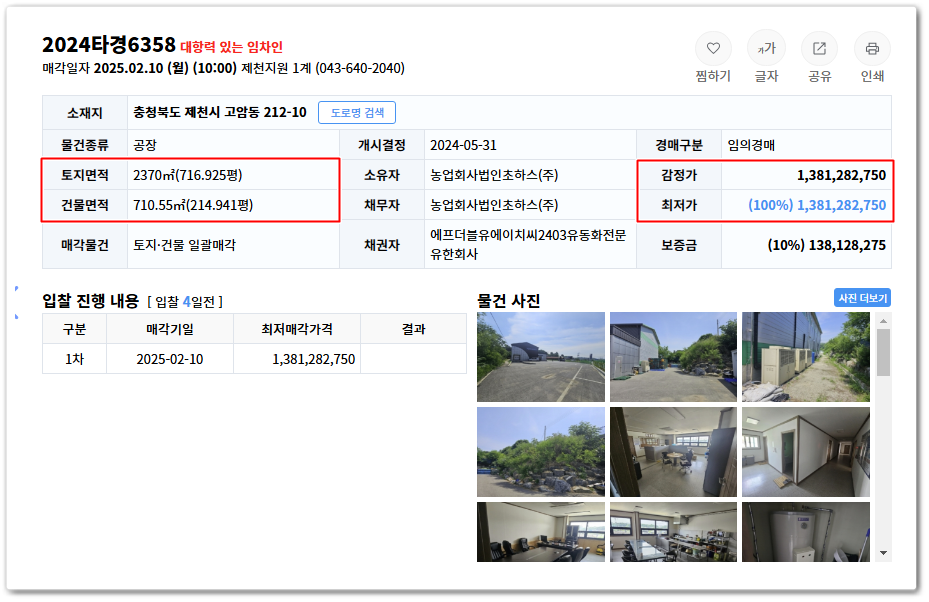Viewport: 929px width, 602px height.
Task: Click the 개시결정 date 2024-05-31
Action: 463,146
